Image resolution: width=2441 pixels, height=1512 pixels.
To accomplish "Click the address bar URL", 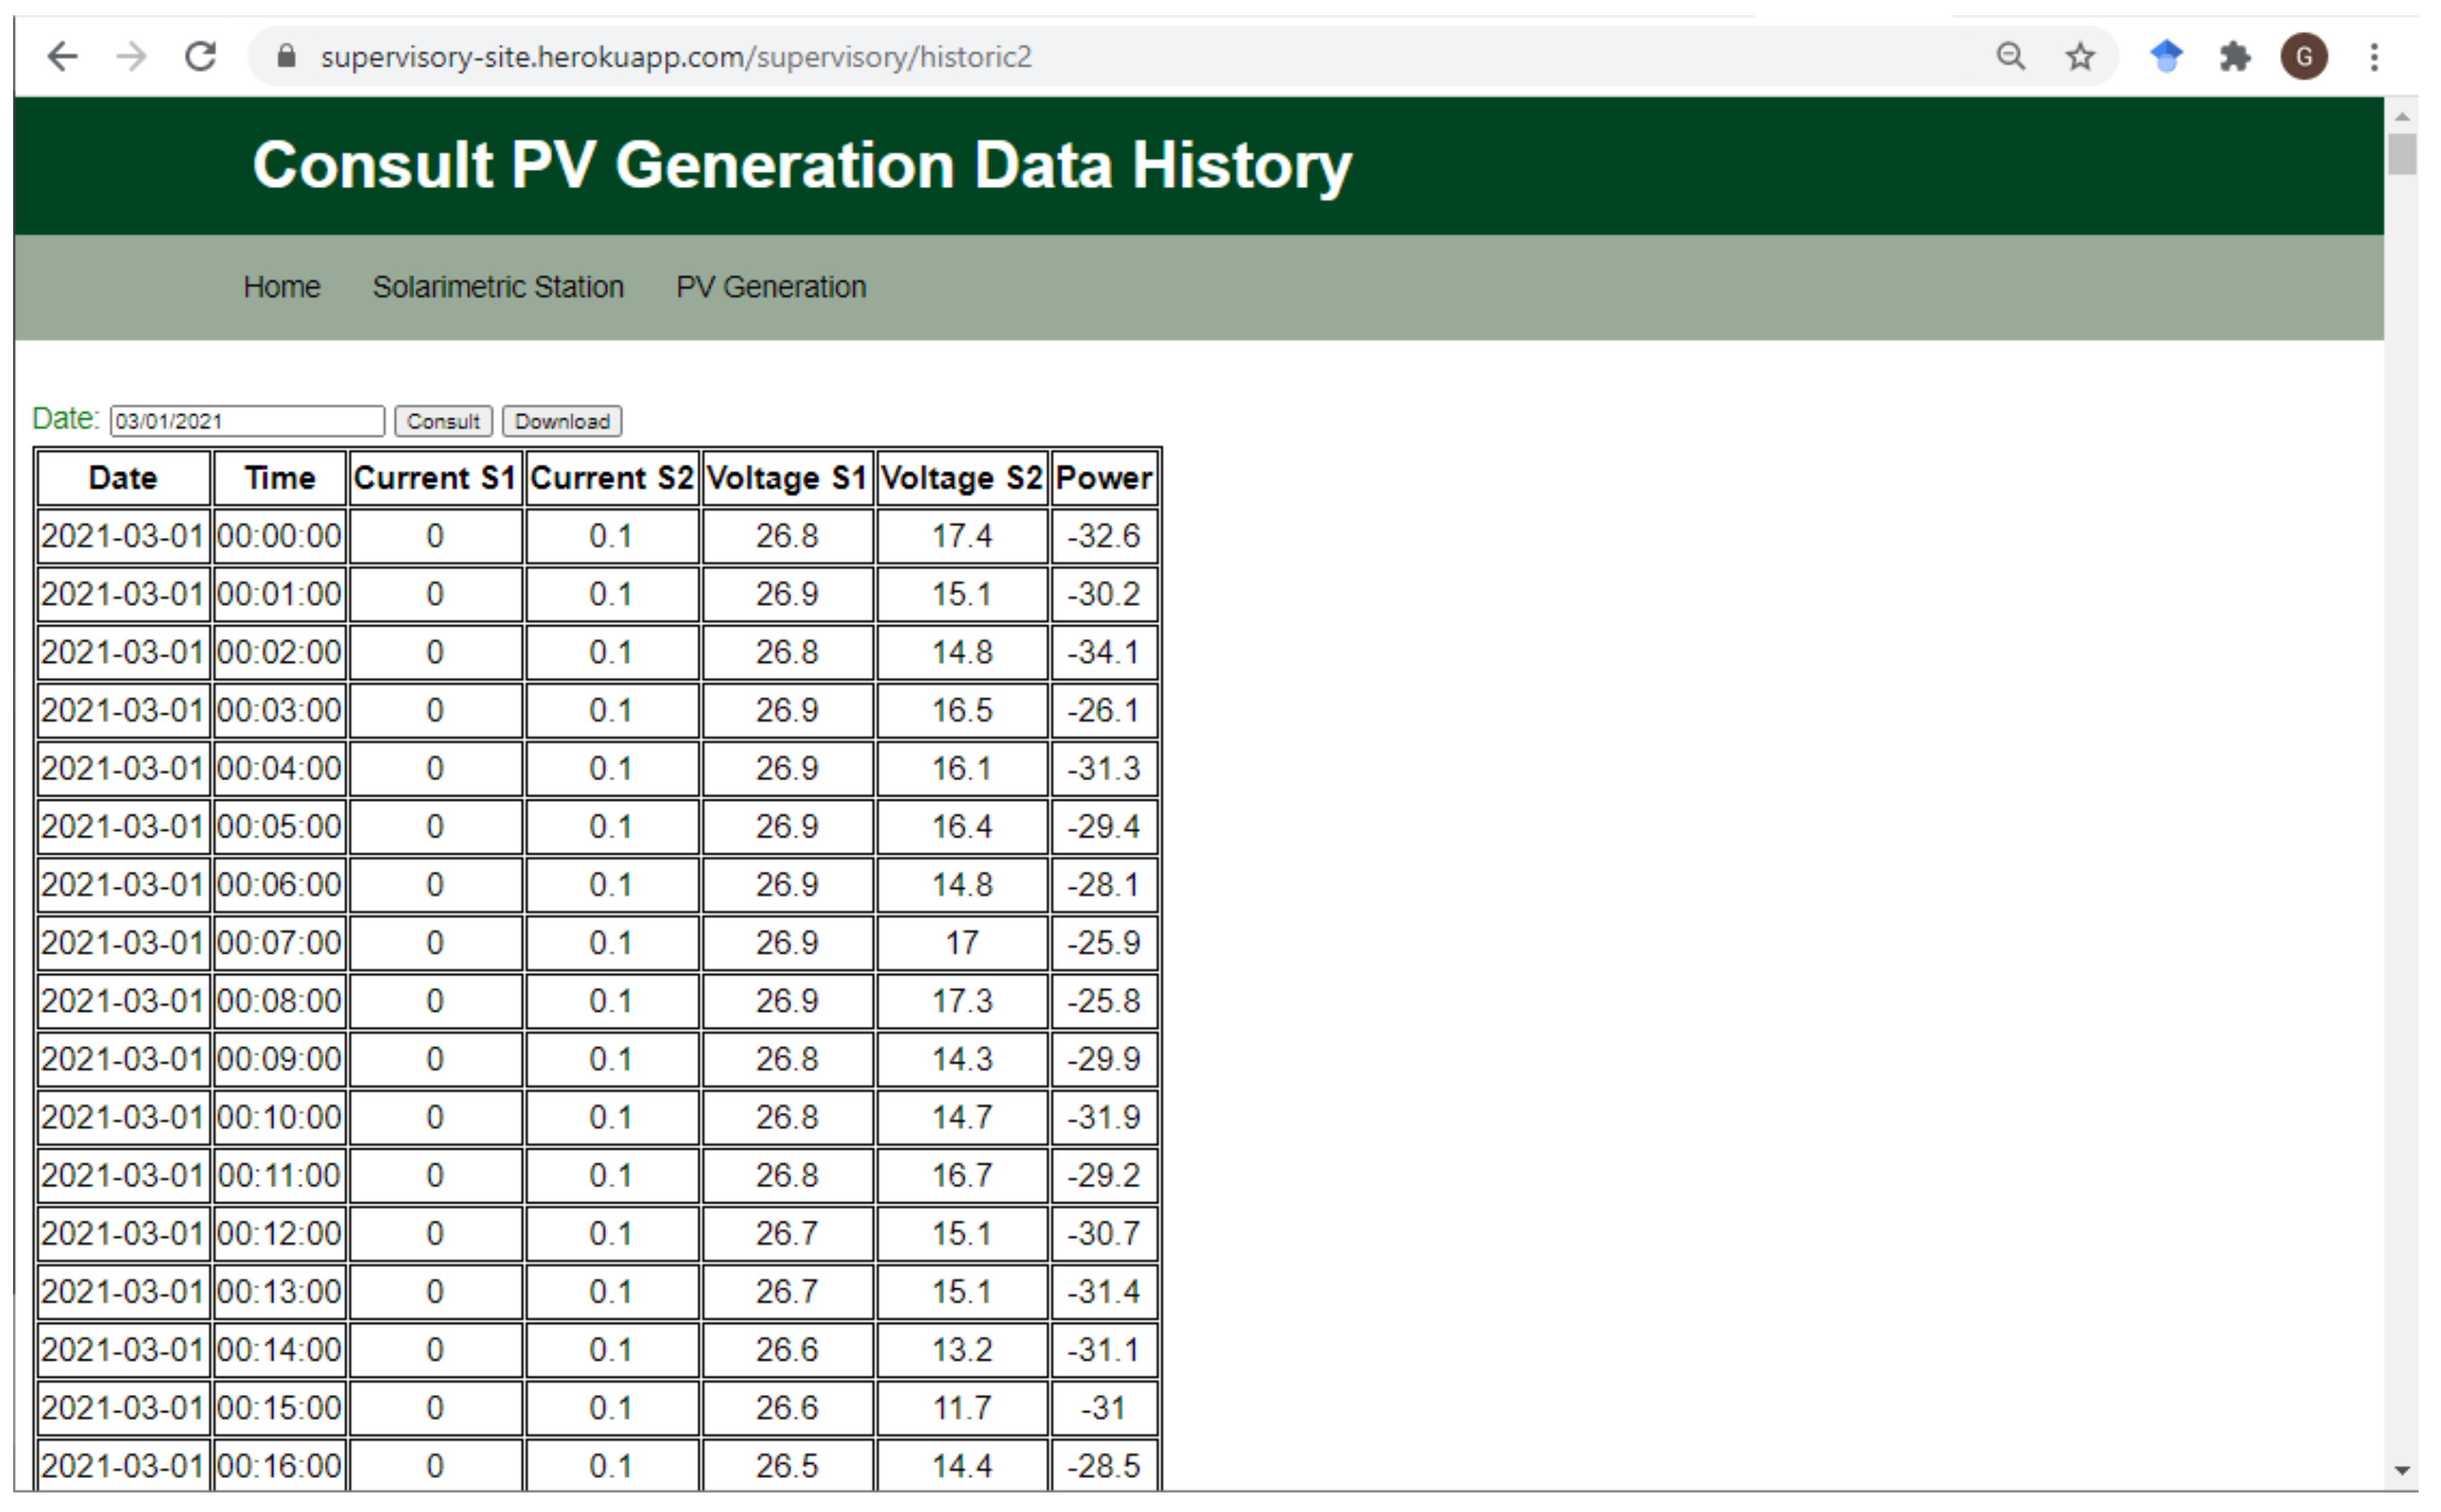I will click(x=675, y=57).
